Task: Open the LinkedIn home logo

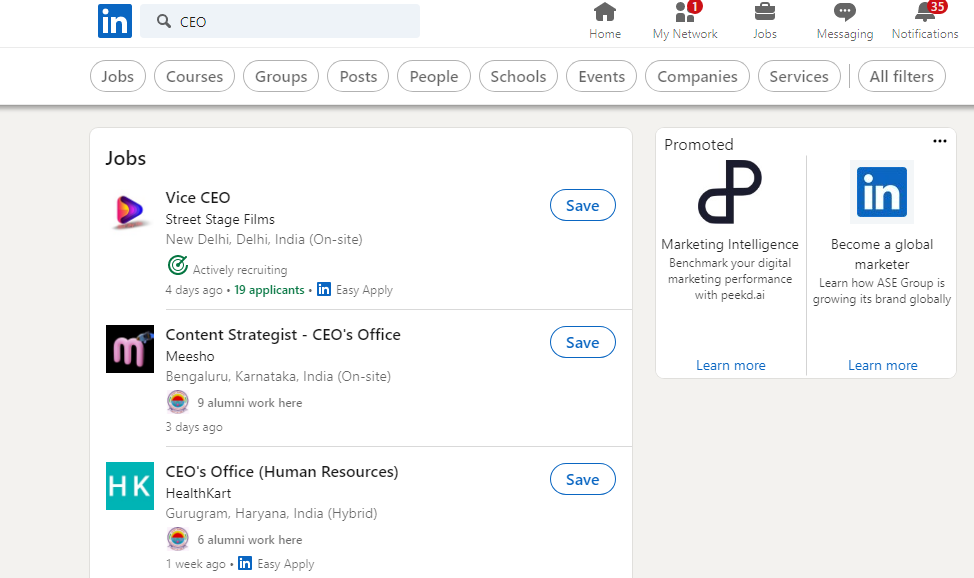Action: coord(115,21)
